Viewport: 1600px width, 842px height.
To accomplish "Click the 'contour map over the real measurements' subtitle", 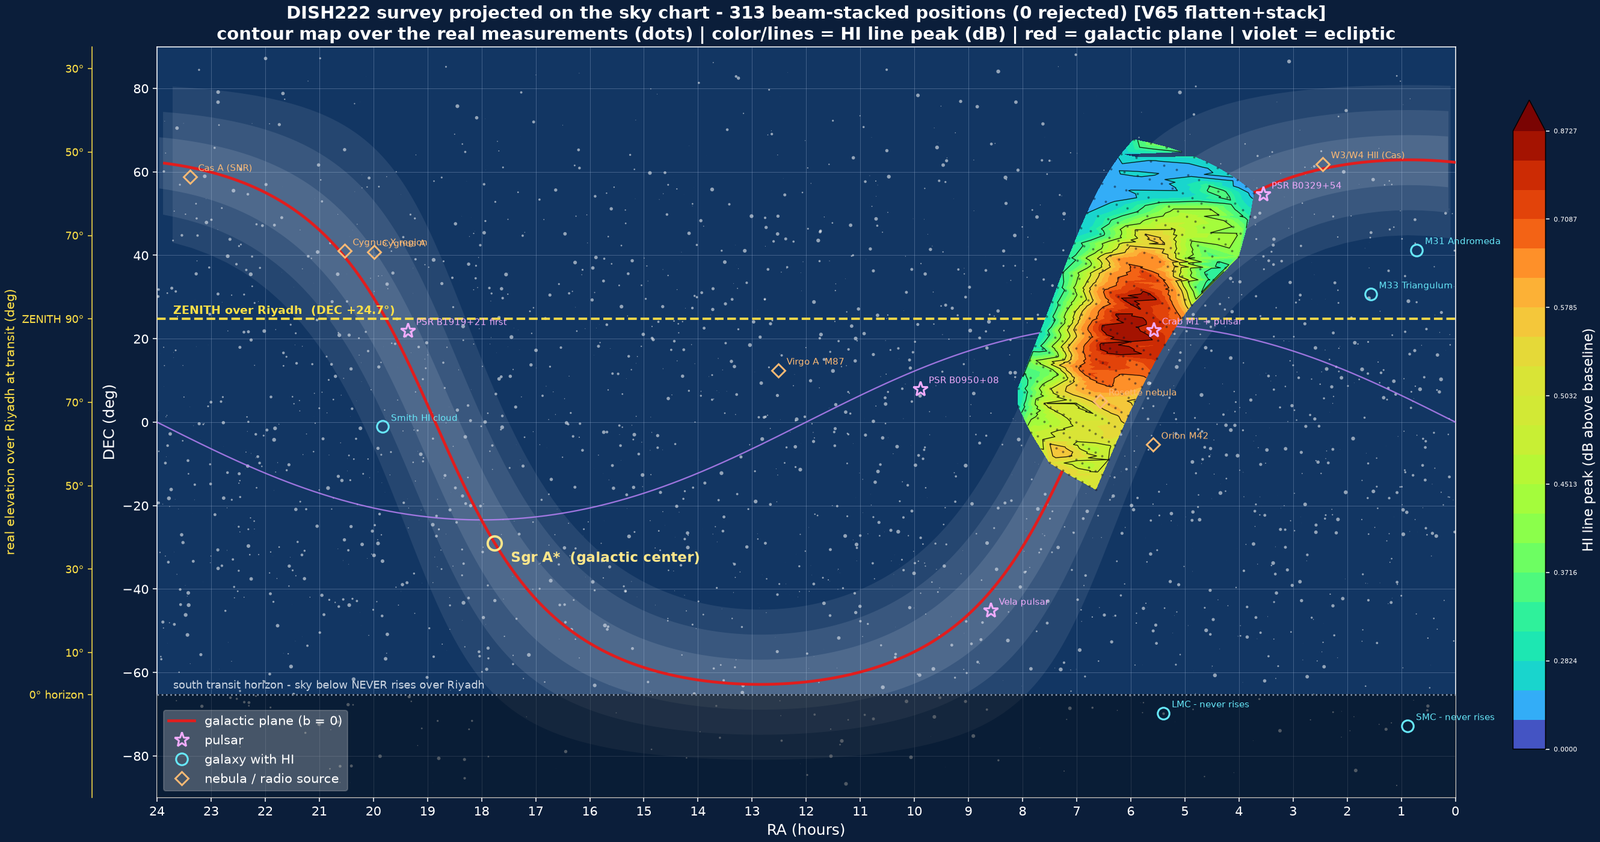I will (806, 34).
